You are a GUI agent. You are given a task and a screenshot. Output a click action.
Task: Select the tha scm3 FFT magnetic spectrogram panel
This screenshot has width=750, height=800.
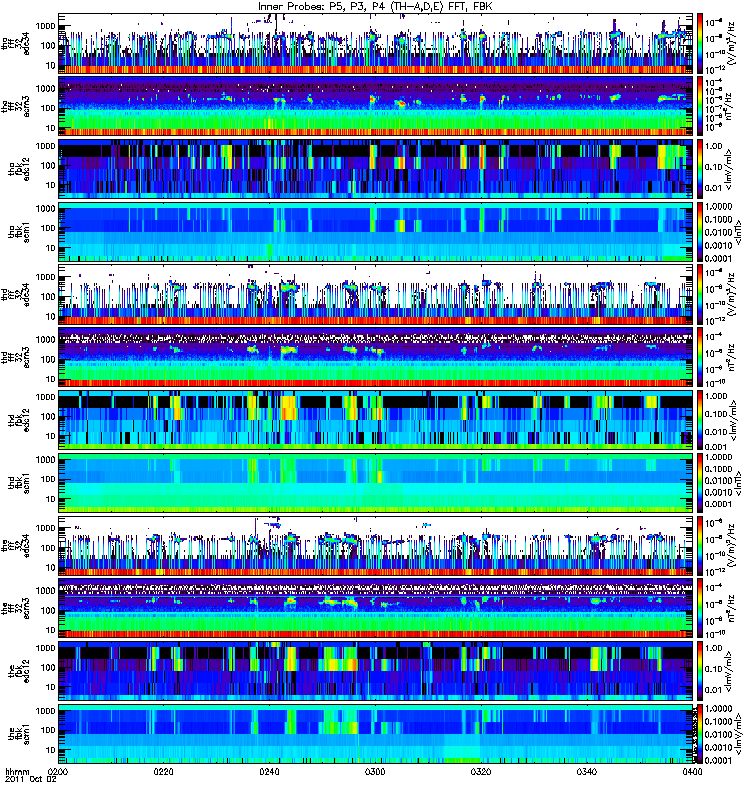tap(375, 107)
